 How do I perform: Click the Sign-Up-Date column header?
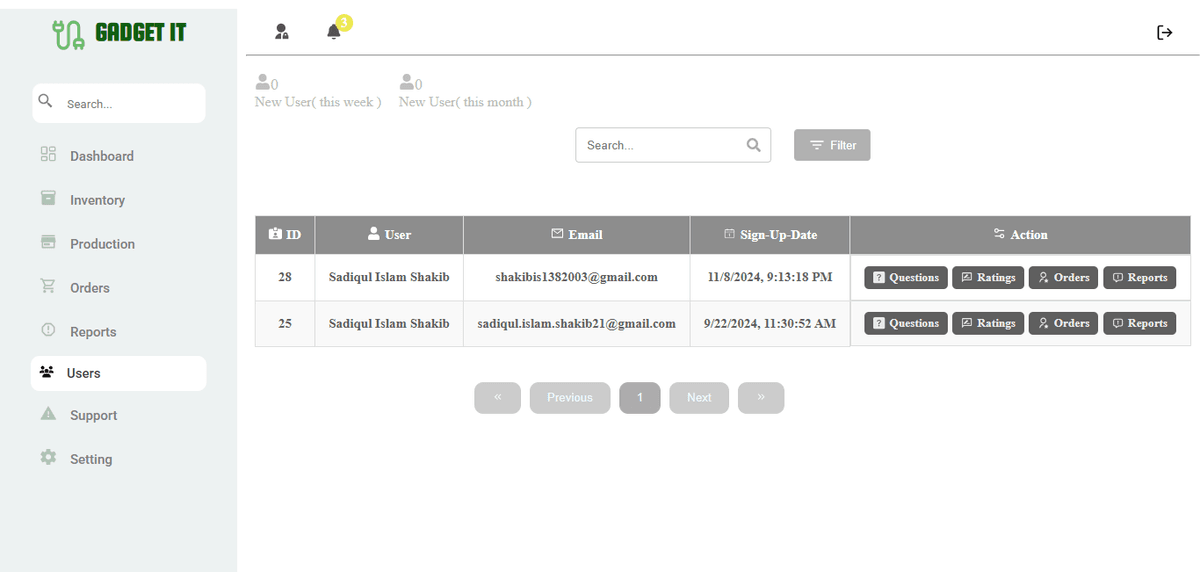[x=770, y=234]
